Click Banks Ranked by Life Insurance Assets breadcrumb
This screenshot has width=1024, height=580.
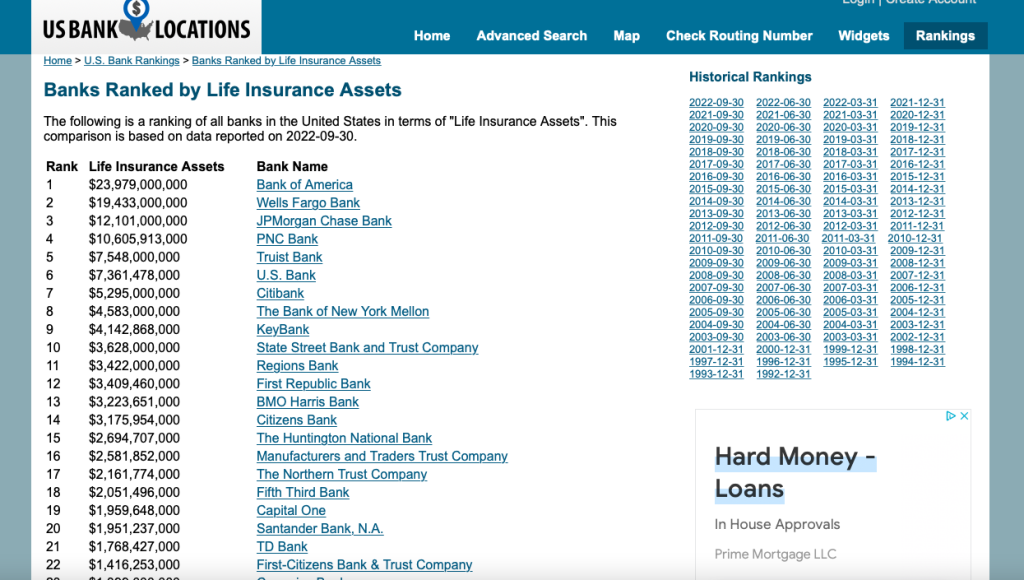[286, 61]
